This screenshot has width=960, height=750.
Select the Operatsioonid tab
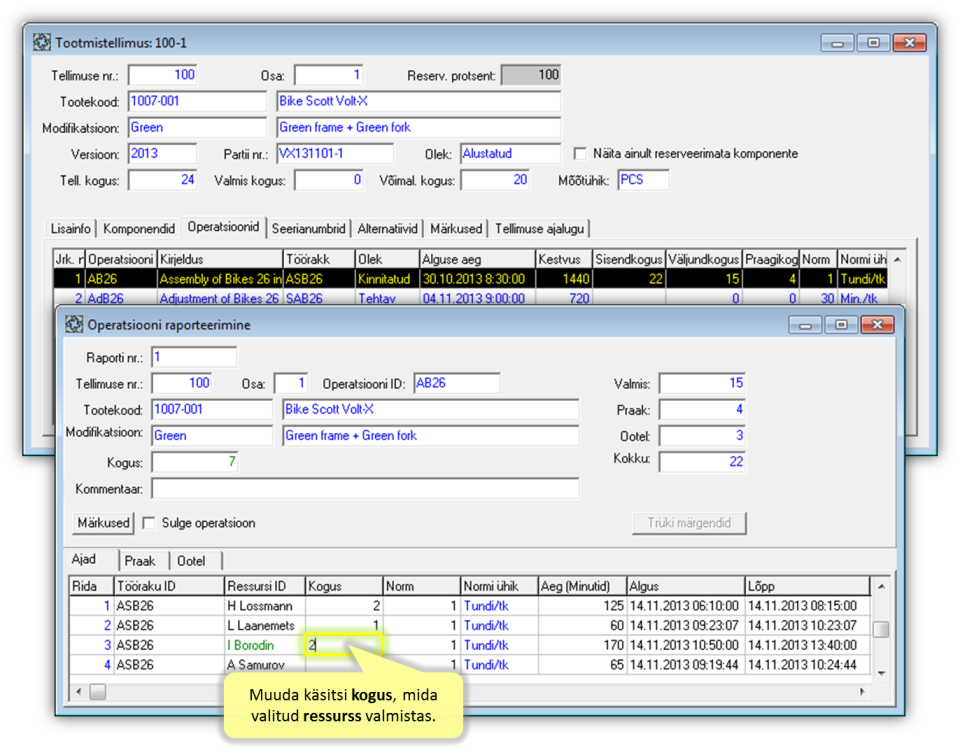point(223,227)
